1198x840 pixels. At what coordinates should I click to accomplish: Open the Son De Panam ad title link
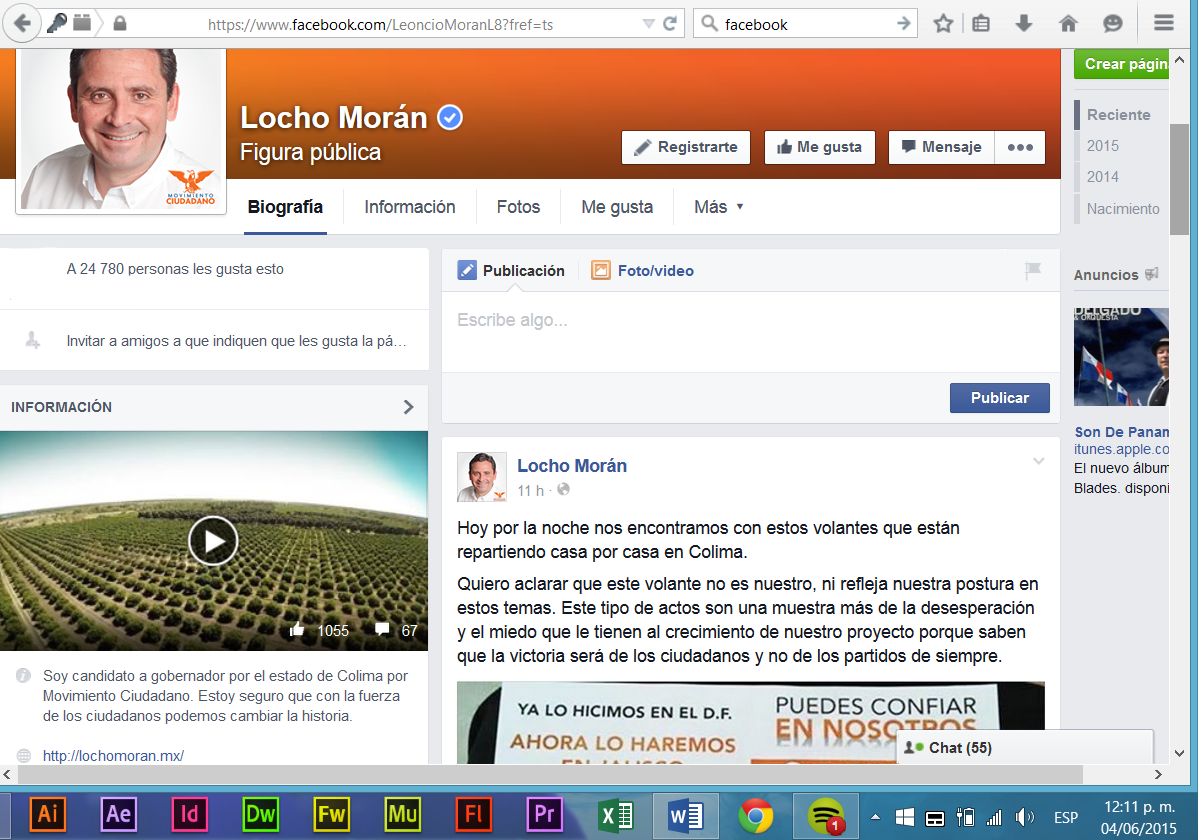[1121, 432]
